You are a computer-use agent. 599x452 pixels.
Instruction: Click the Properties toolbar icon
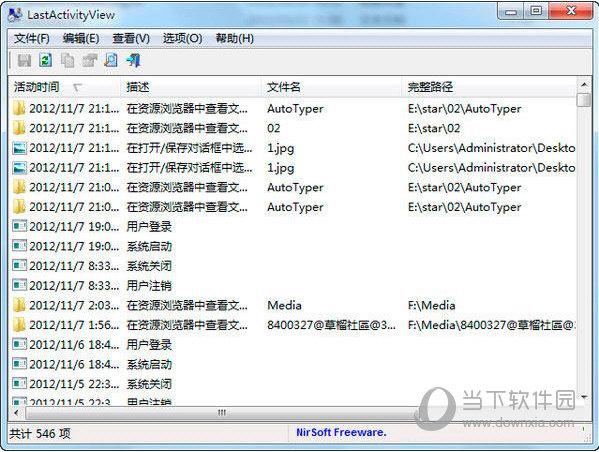coord(89,60)
